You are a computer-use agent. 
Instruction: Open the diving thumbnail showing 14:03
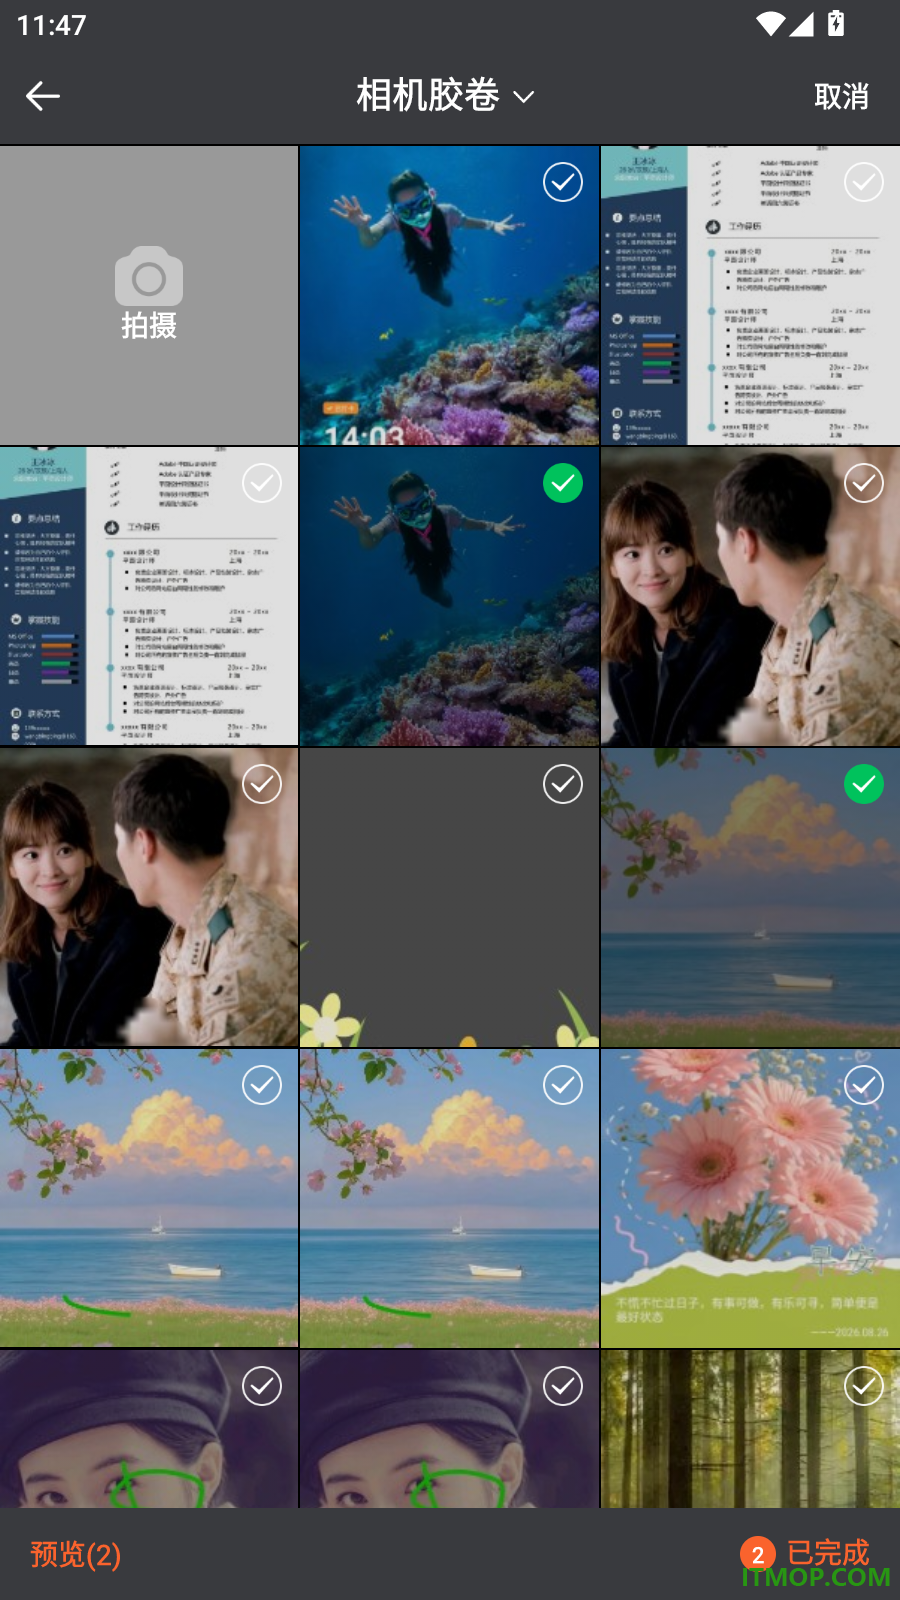[449, 295]
